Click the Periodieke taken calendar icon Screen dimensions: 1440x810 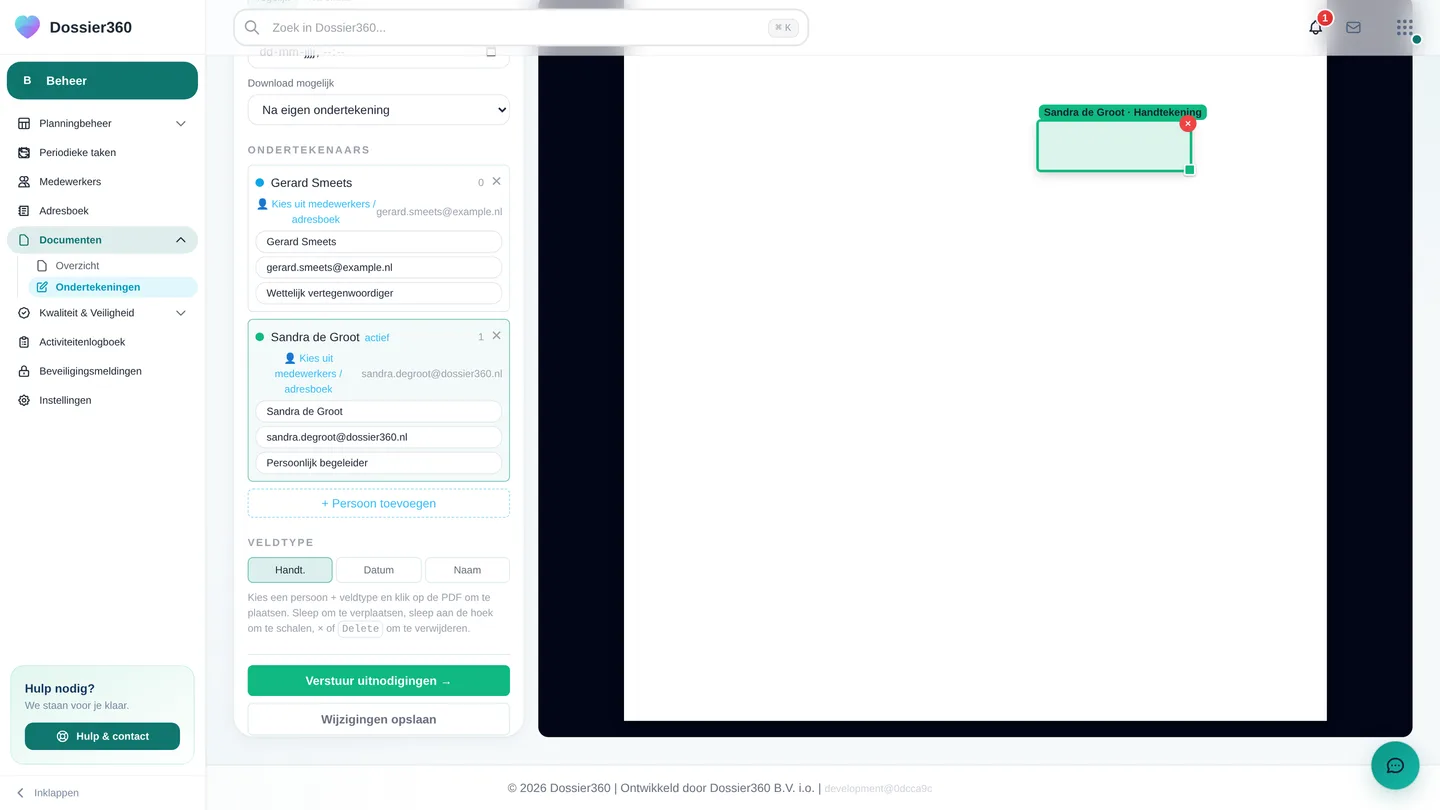24,153
